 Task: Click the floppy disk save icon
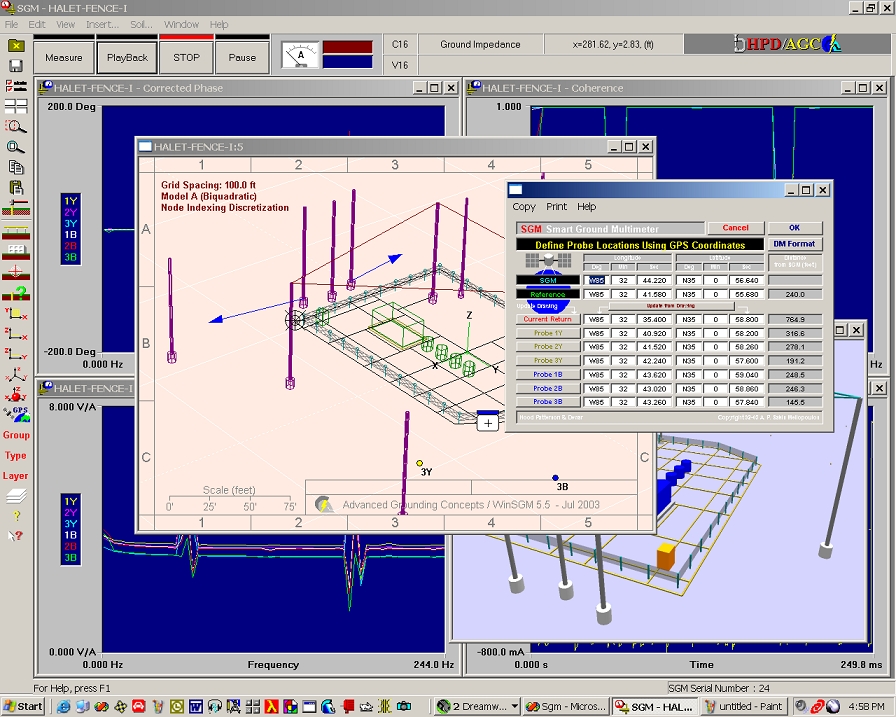click(x=16, y=65)
